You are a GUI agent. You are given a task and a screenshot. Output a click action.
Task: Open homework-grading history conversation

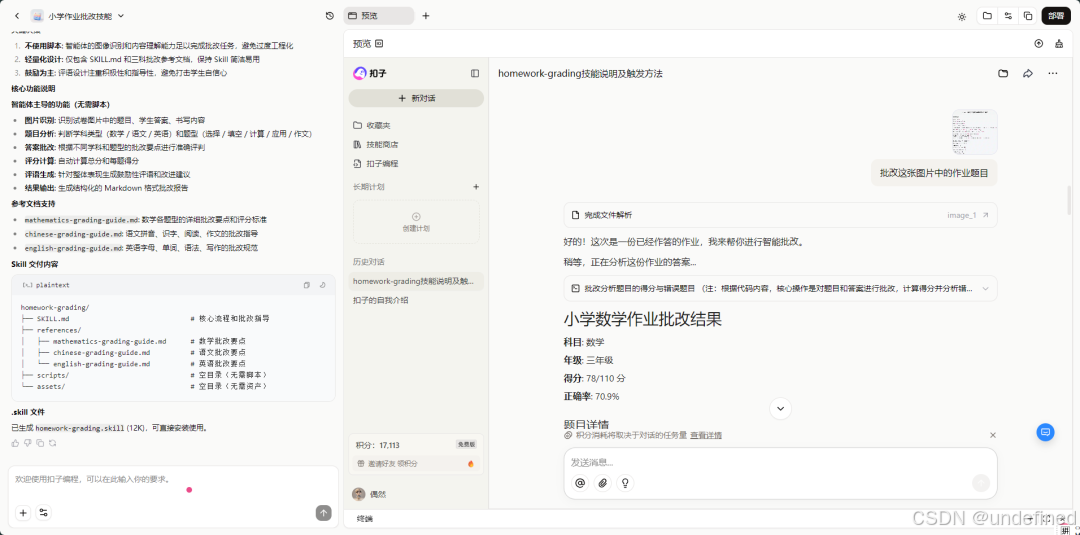[x=416, y=281]
